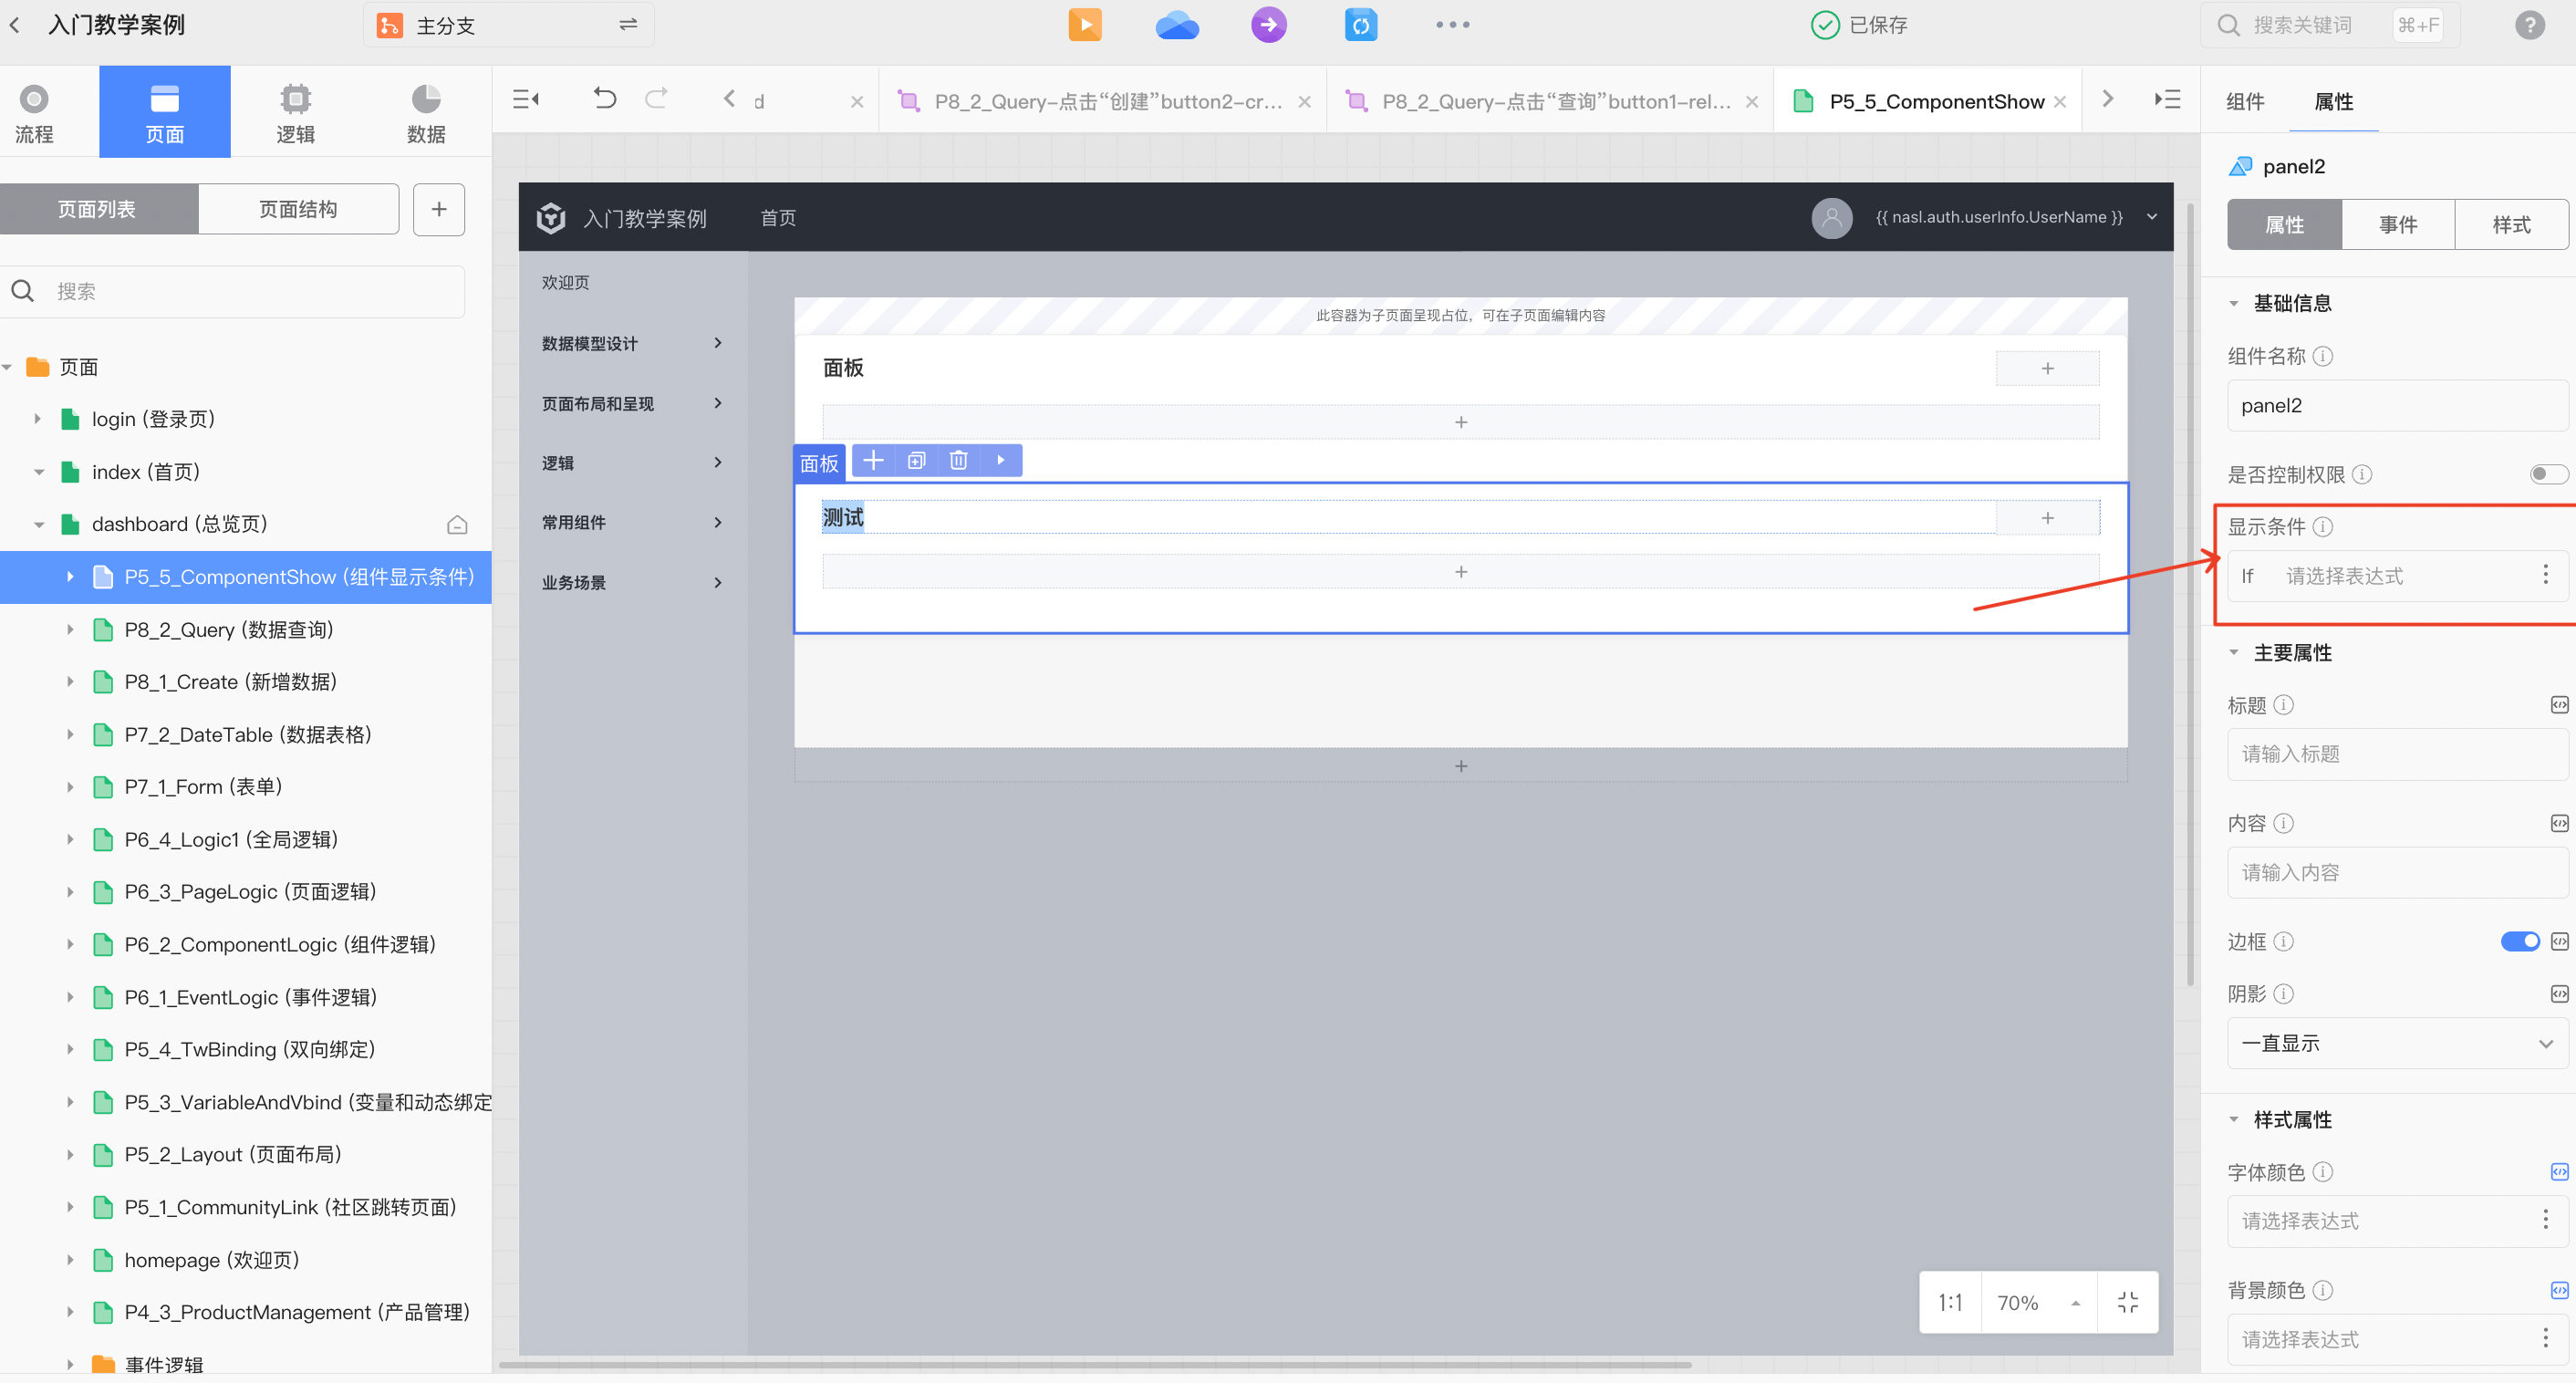Click the switch branch icon beside 主分支
The image size is (2576, 1383).
(628, 25)
